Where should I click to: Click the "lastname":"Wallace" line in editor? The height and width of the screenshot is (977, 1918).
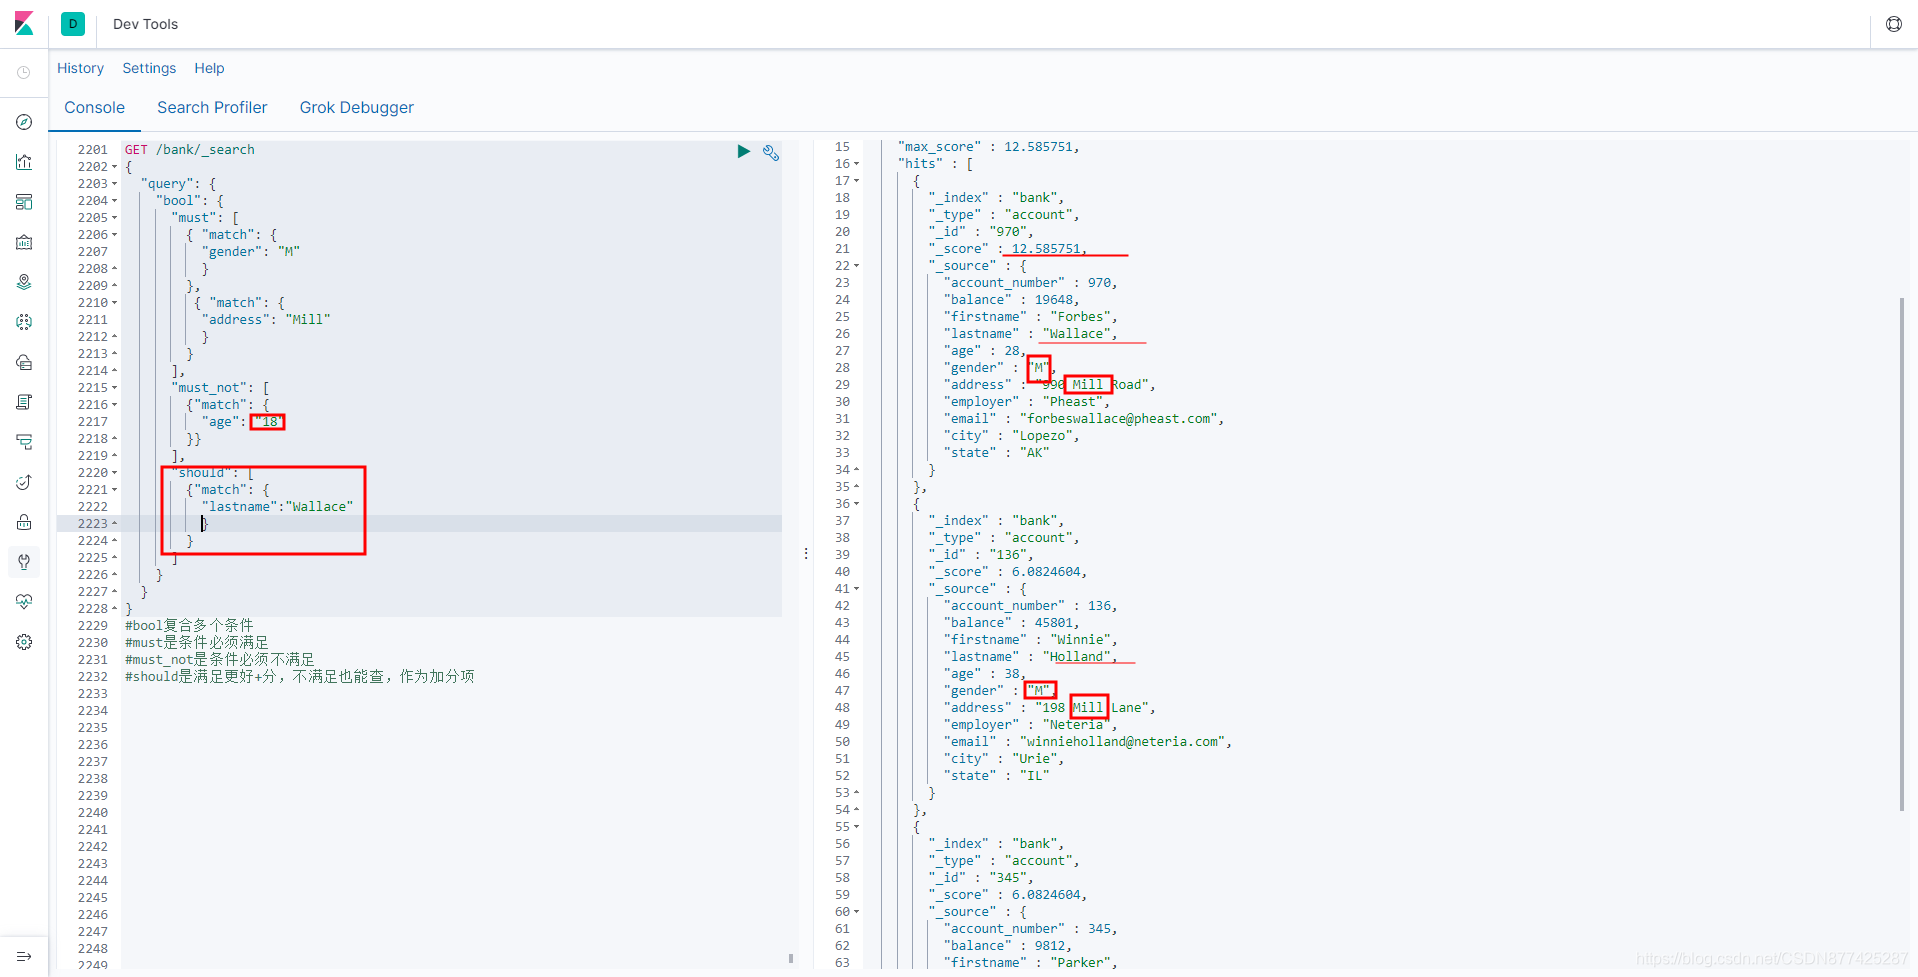[277, 507]
